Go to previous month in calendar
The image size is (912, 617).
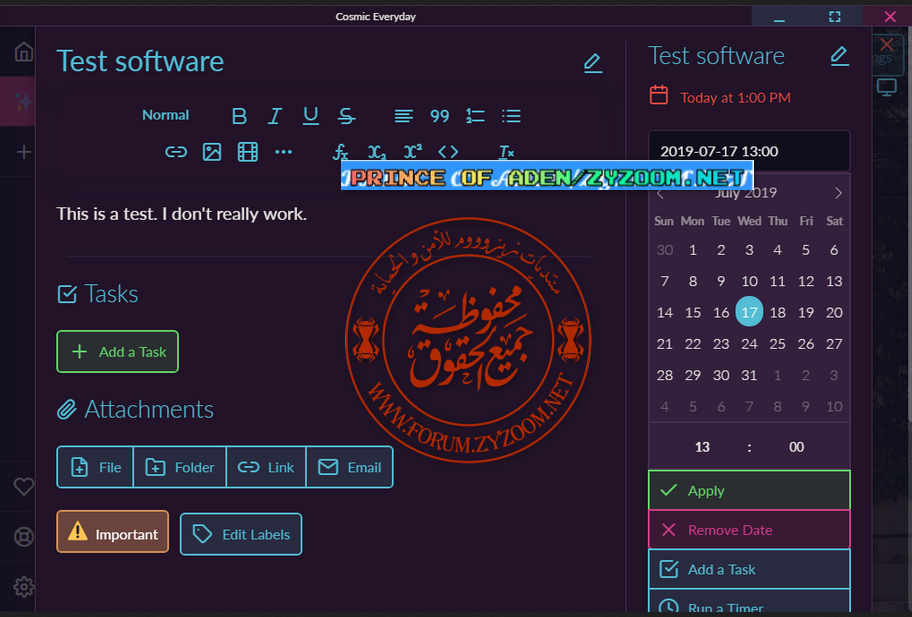point(660,194)
